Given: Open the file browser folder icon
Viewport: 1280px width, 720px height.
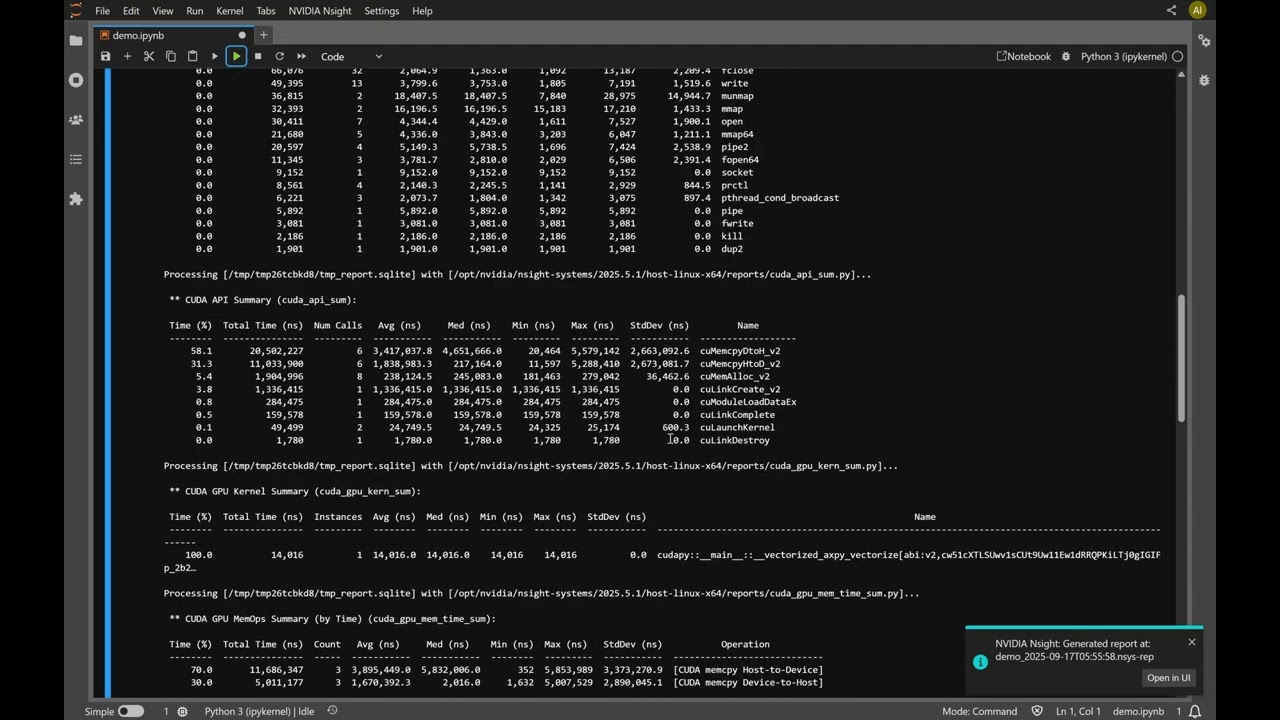Looking at the screenshot, I should point(76,41).
